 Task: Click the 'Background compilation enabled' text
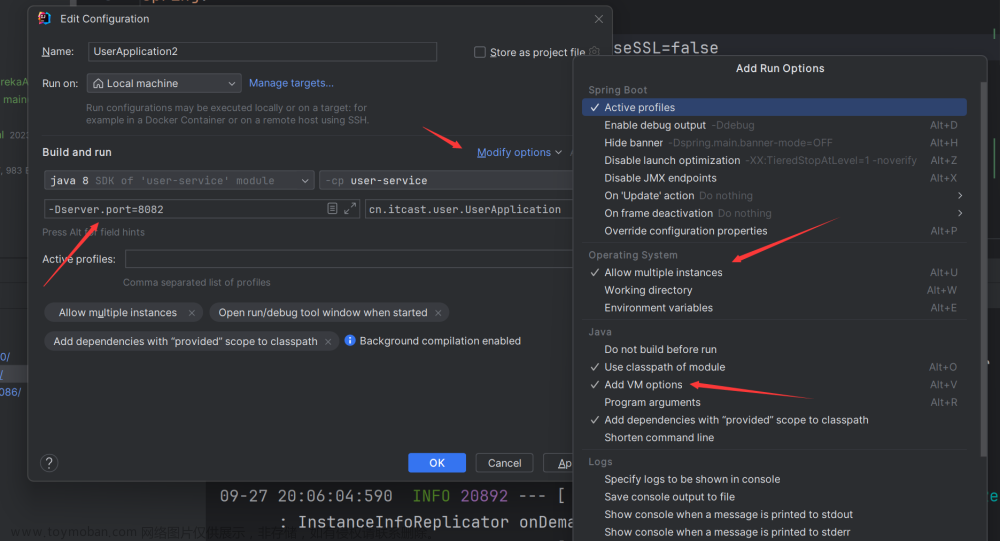[x=440, y=341]
